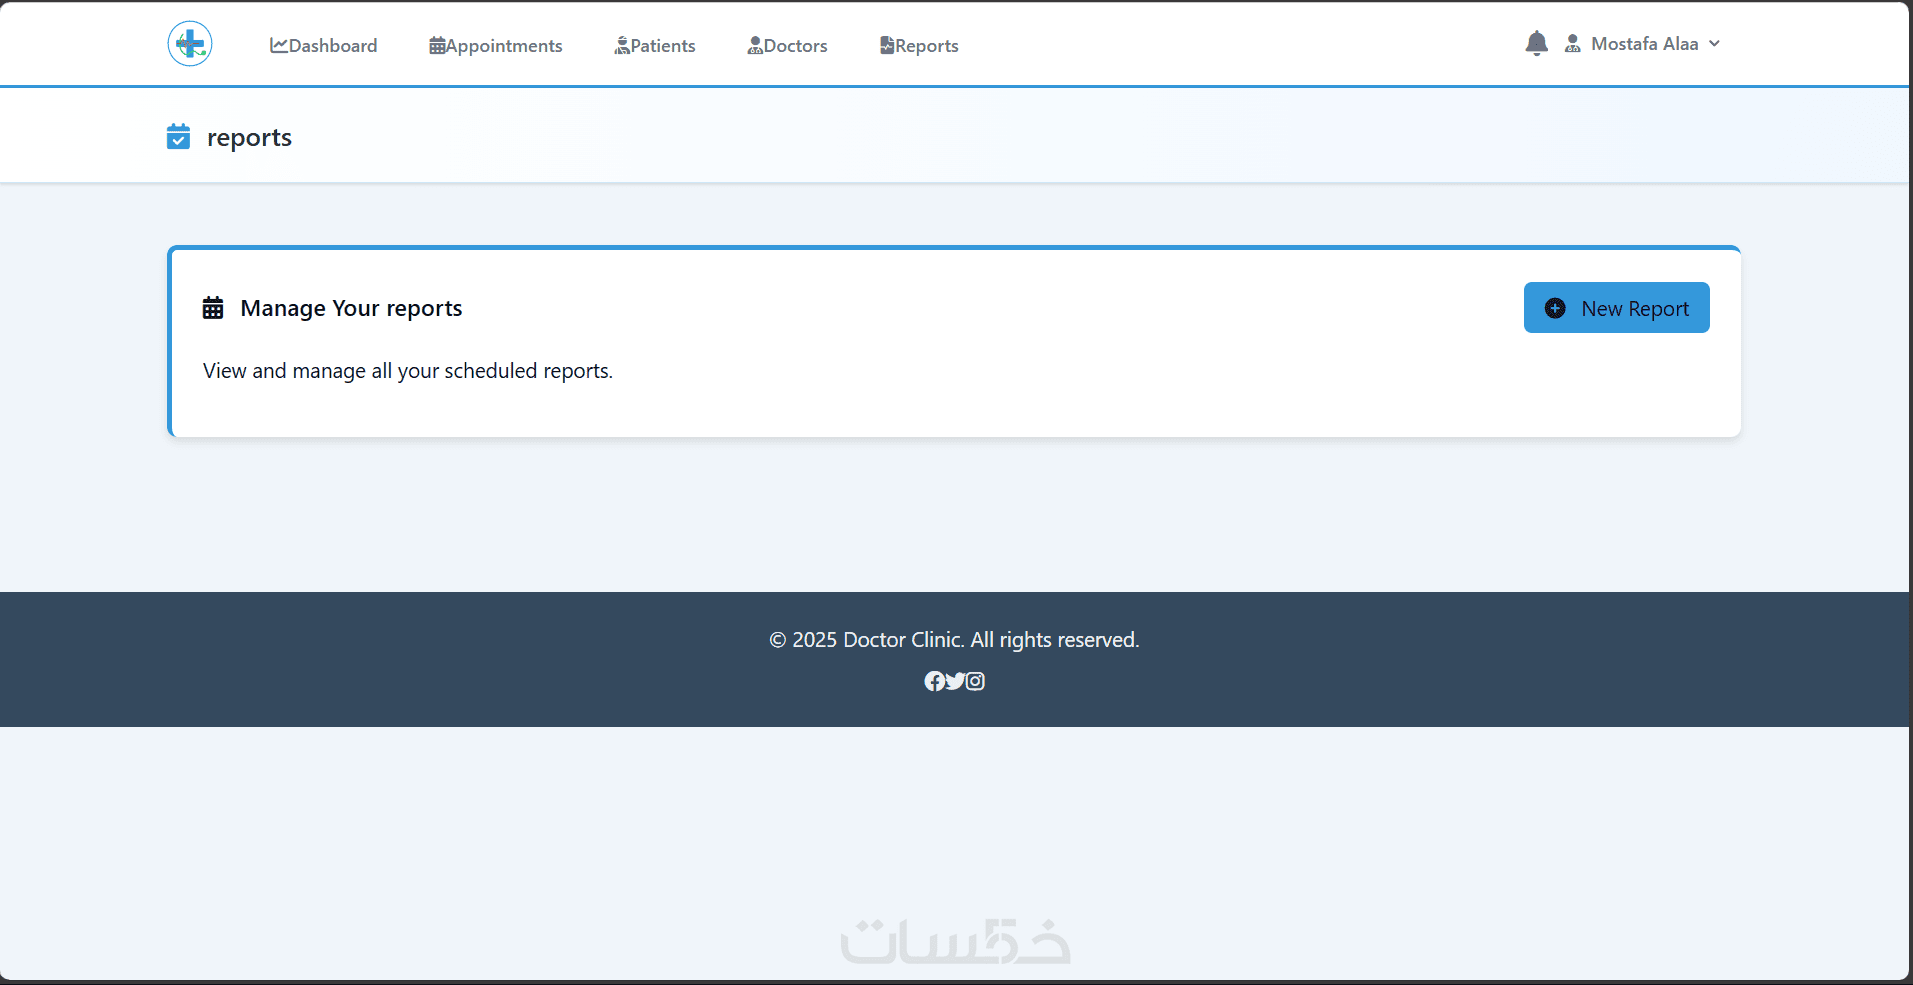The height and width of the screenshot is (985, 1913).
Task: Click the user avatar icon
Action: pyautogui.click(x=1573, y=44)
